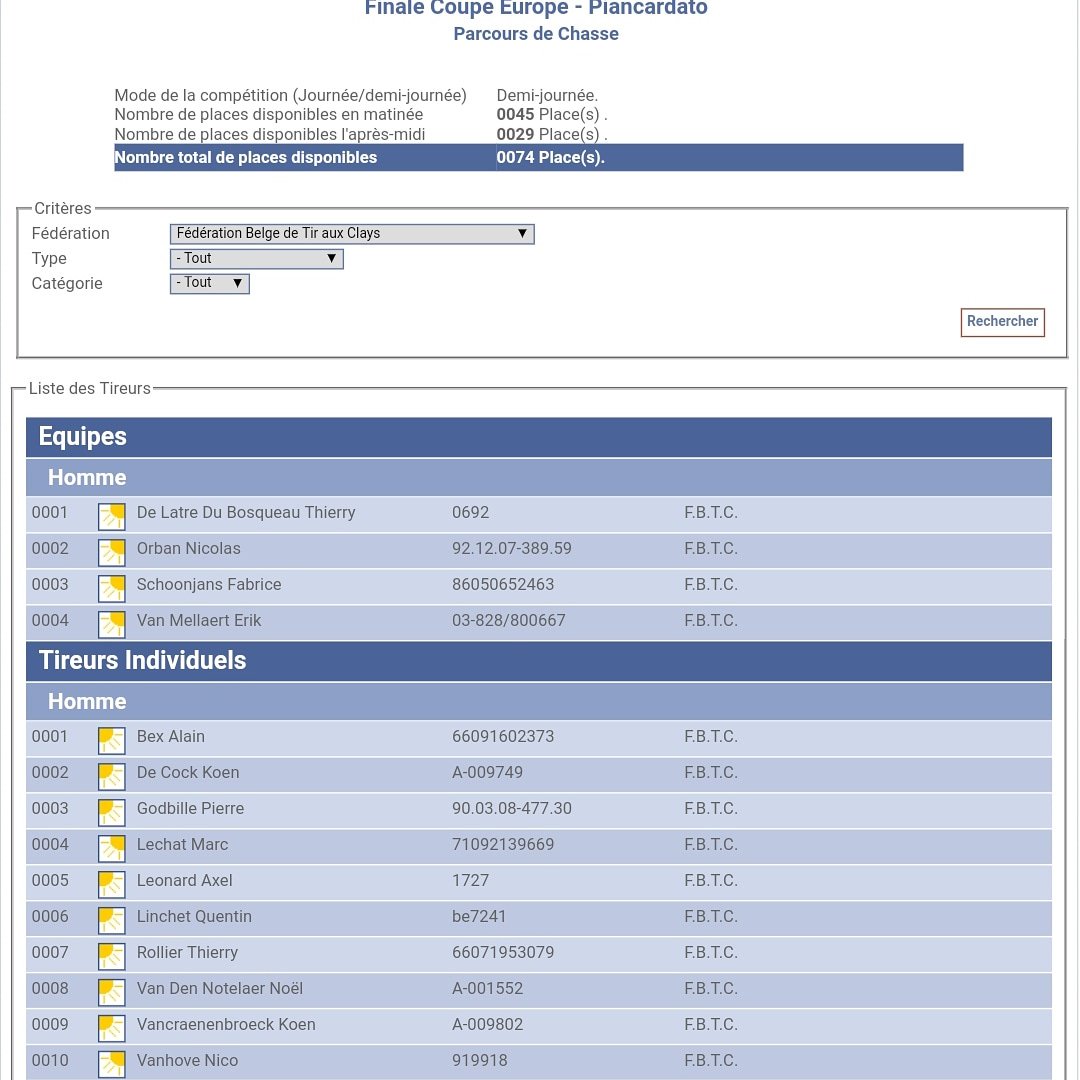
Task: Click license number 66091602373
Action: coord(503,736)
